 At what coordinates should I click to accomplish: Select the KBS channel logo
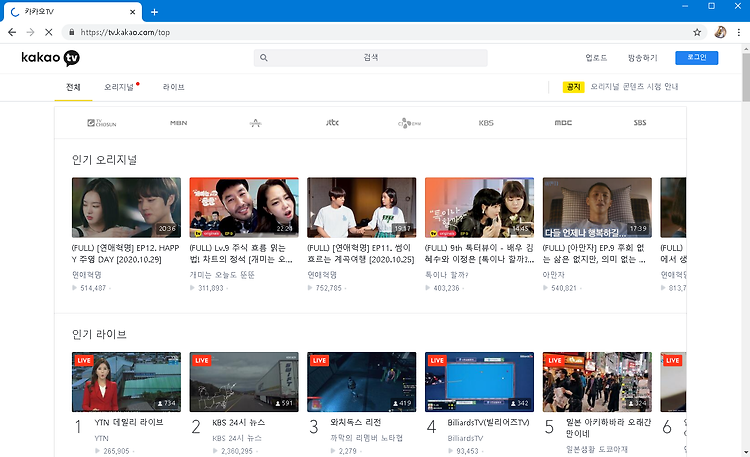point(486,123)
